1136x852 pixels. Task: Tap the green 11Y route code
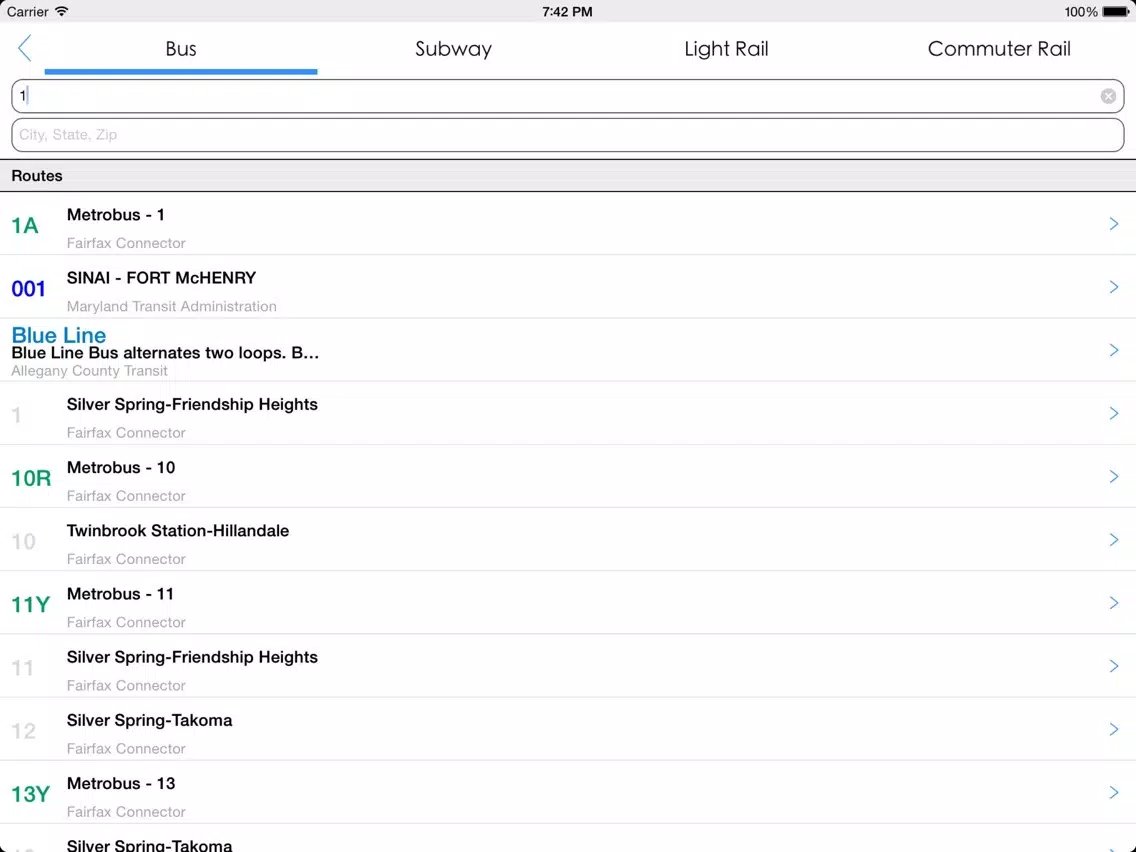[30, 604]
